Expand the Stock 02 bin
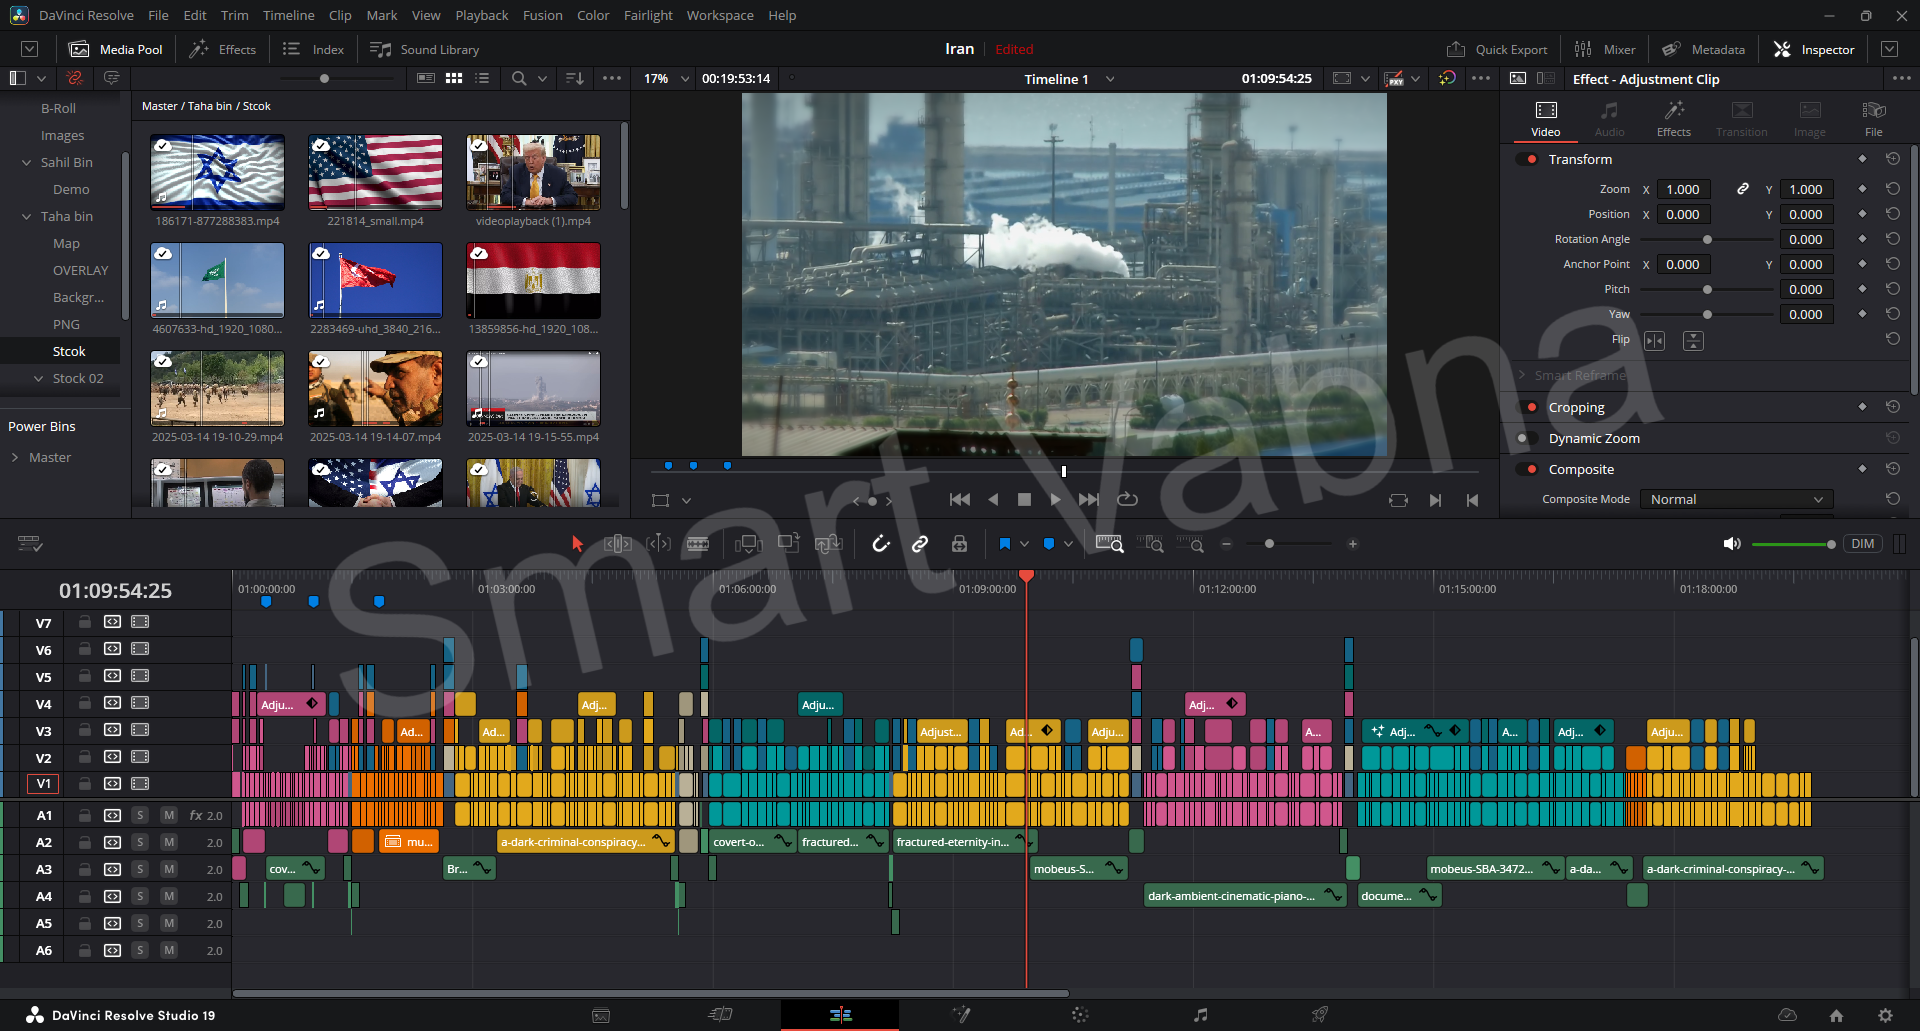The height and width of the screenshot is (1031, 1920). click(39, 378)
